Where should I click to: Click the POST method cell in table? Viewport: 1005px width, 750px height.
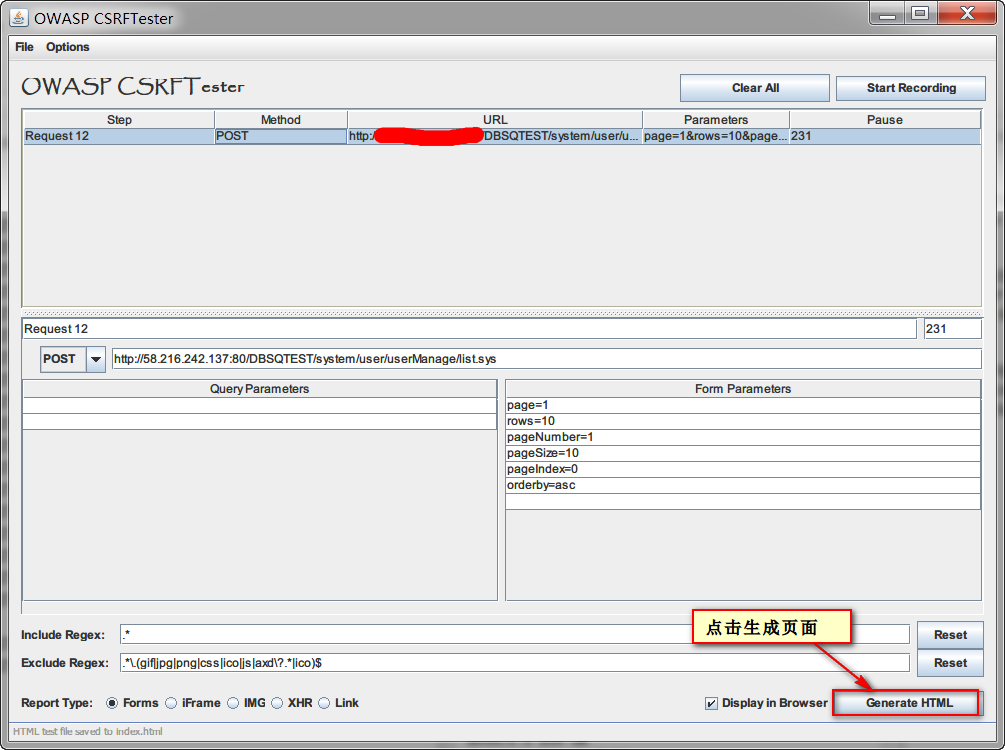pos(281,136)
